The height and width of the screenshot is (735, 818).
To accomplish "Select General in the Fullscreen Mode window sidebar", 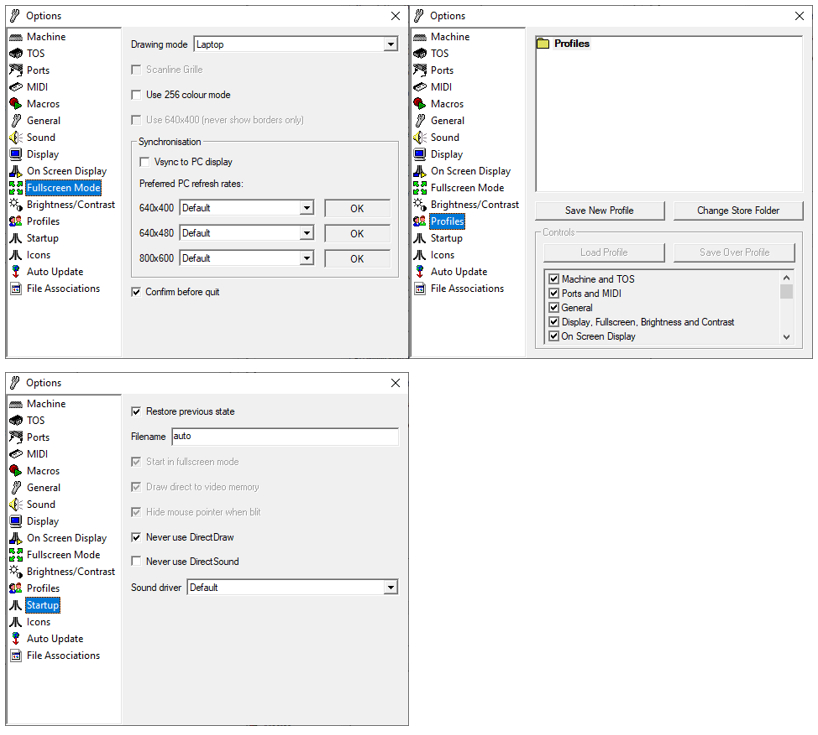I will [44, 121].
